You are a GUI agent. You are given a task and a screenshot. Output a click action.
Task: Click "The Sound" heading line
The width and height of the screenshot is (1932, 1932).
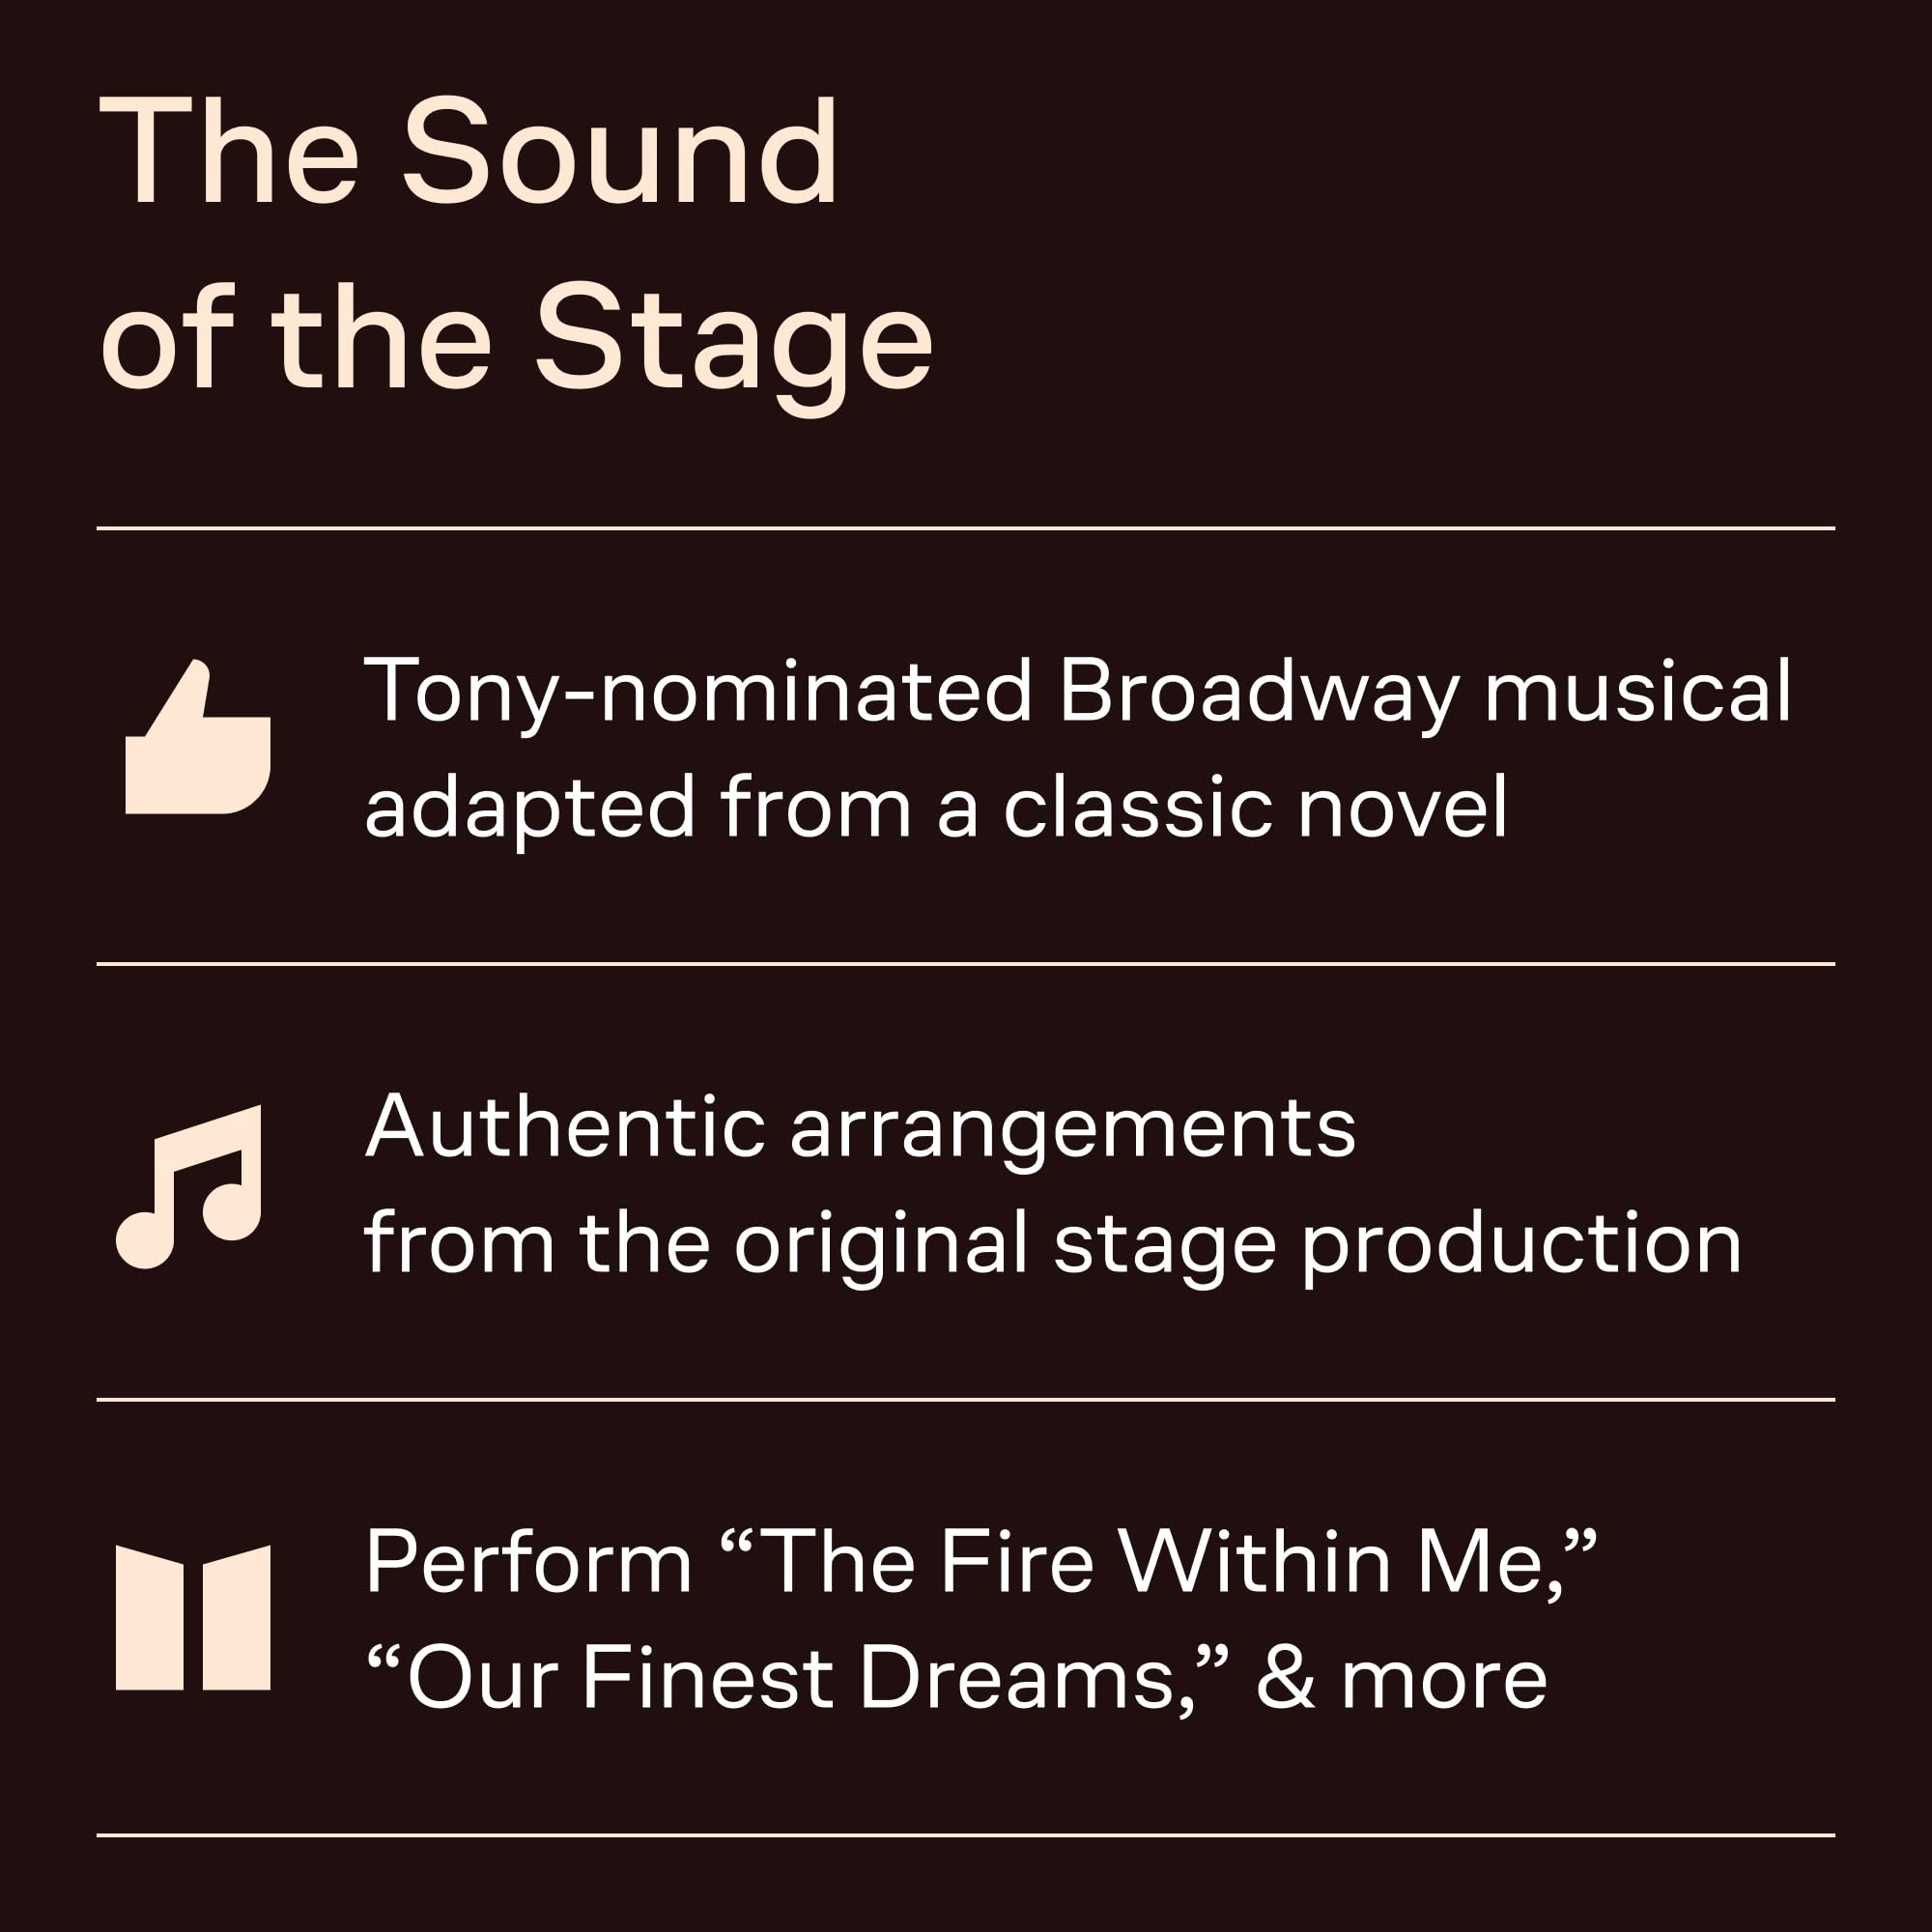[x=468, y=152]
